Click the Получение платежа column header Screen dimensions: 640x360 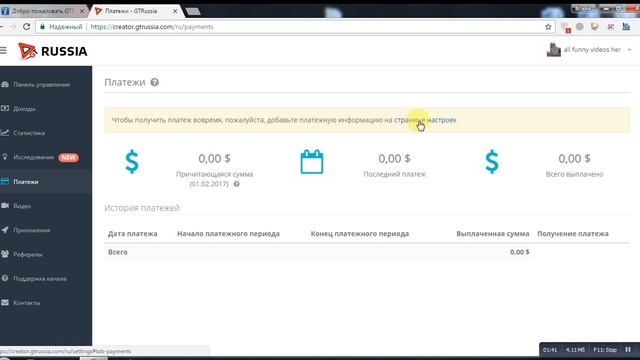[x=573, y=234]
